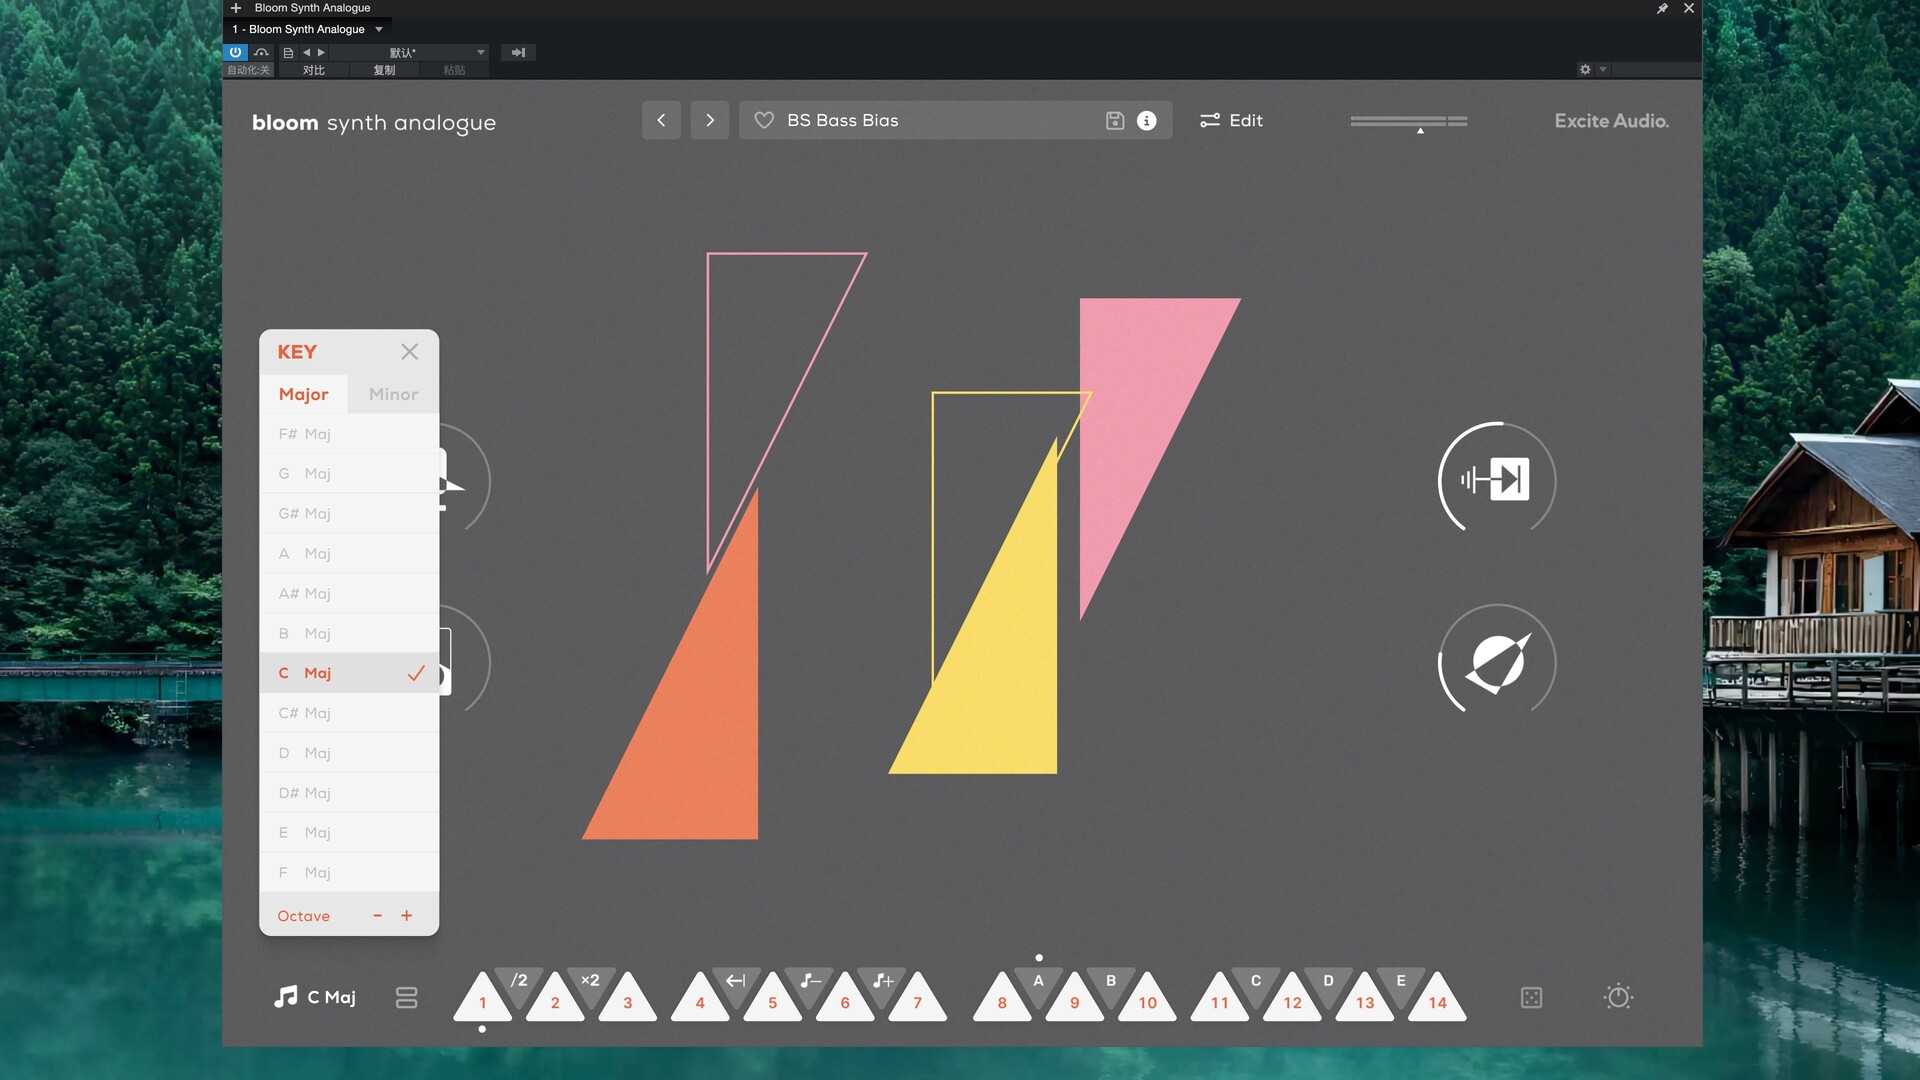1920x1080 pixels.
Task: Favorite the BS Bass Bias preset
Action: (x=764, y=120)
